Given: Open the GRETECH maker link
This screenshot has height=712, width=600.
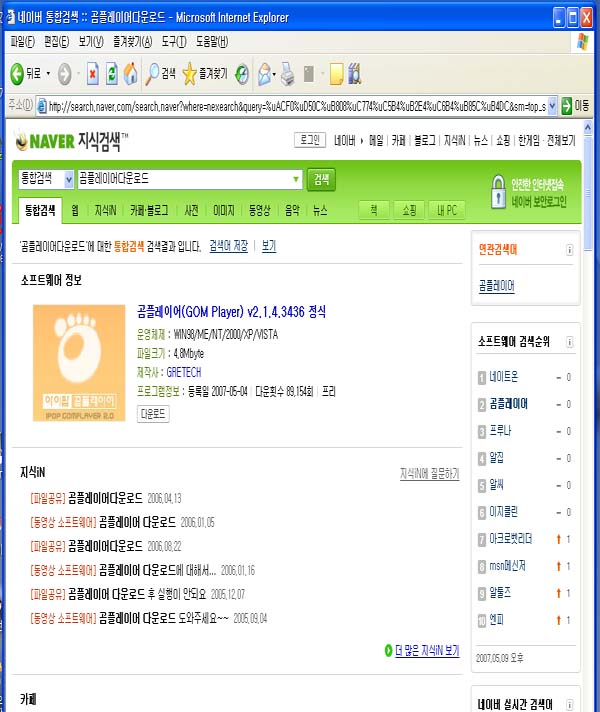Looking at the screenshot, I should 183,372.
